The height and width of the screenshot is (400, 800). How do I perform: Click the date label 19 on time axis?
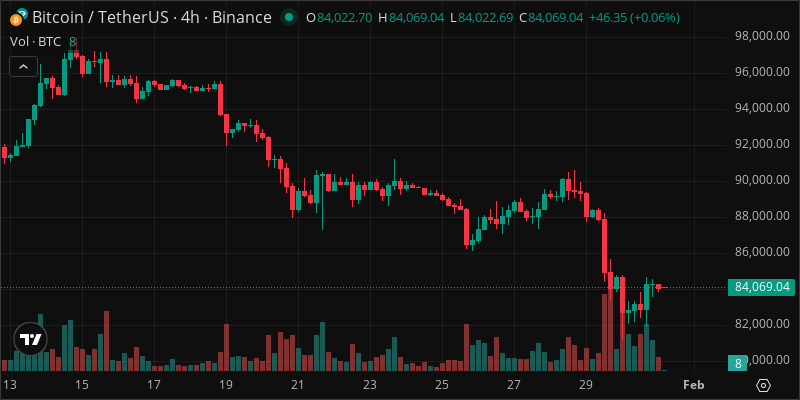tap(226, 384)
